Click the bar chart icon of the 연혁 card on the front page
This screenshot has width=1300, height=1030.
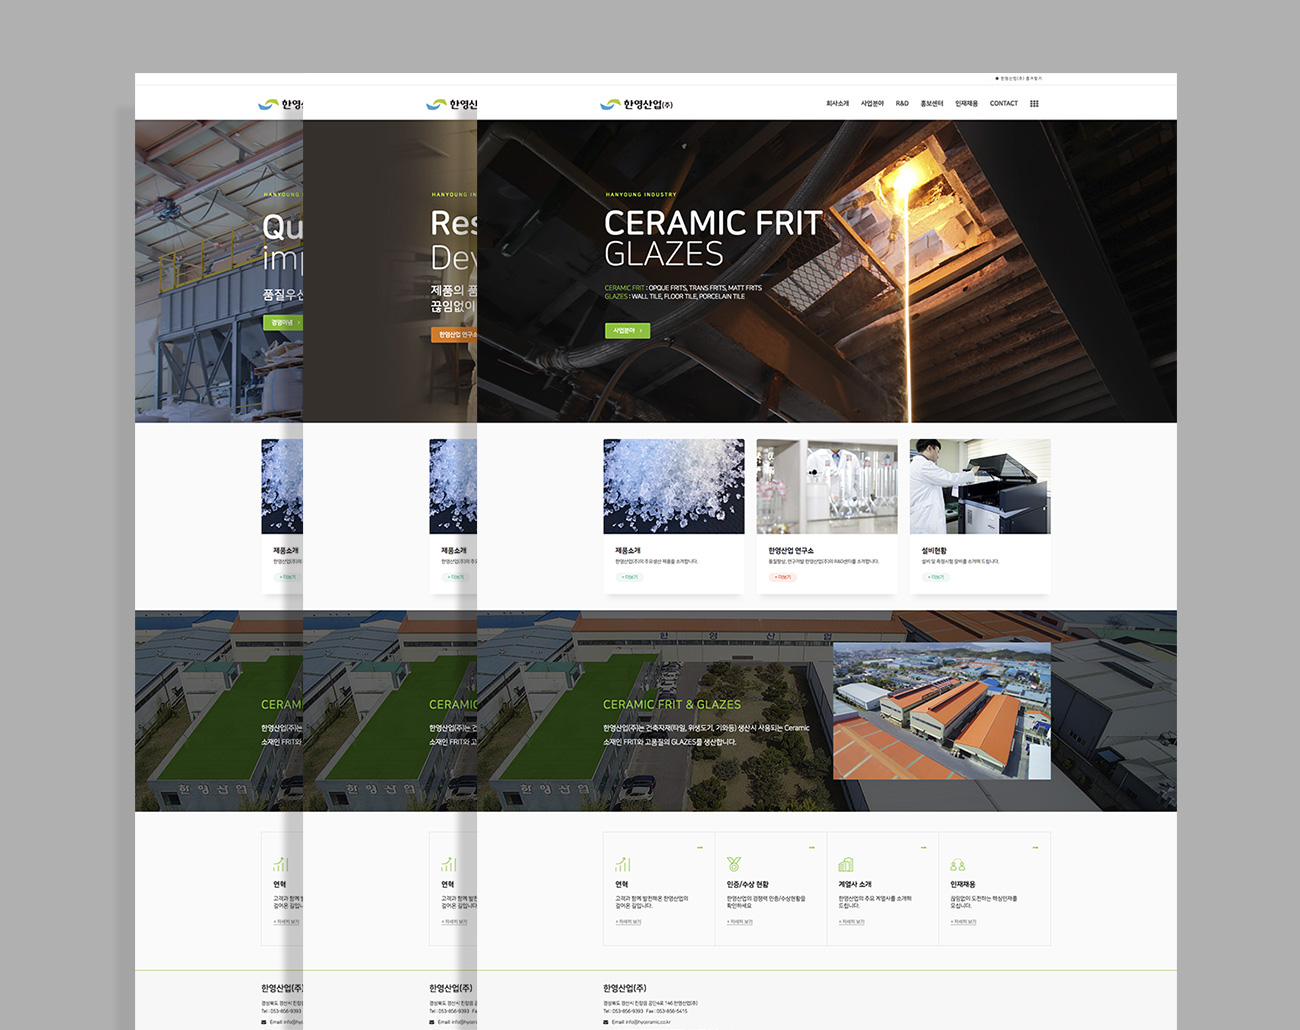(x=622, y=864)
